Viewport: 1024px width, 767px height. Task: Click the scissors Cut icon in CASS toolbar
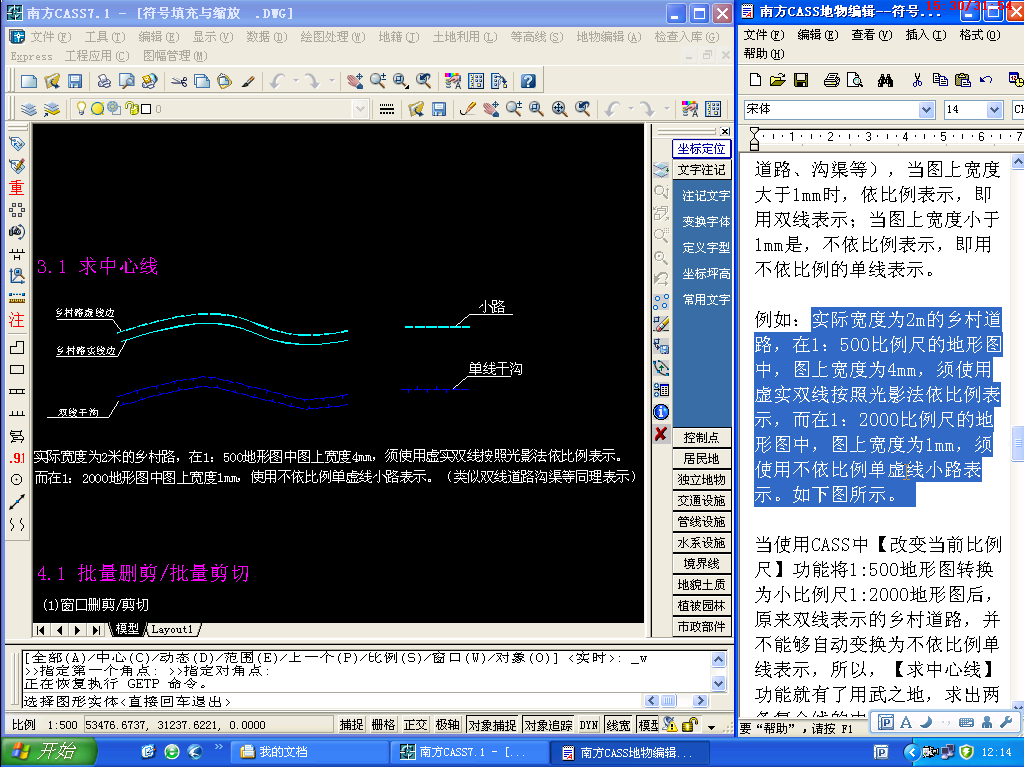(x=179, y=81)
